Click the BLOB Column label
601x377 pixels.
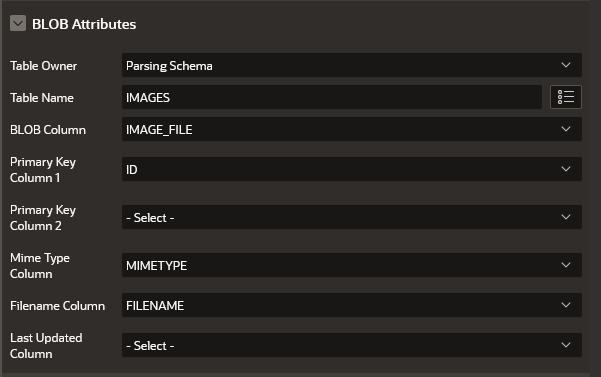[x=48, y=130]
